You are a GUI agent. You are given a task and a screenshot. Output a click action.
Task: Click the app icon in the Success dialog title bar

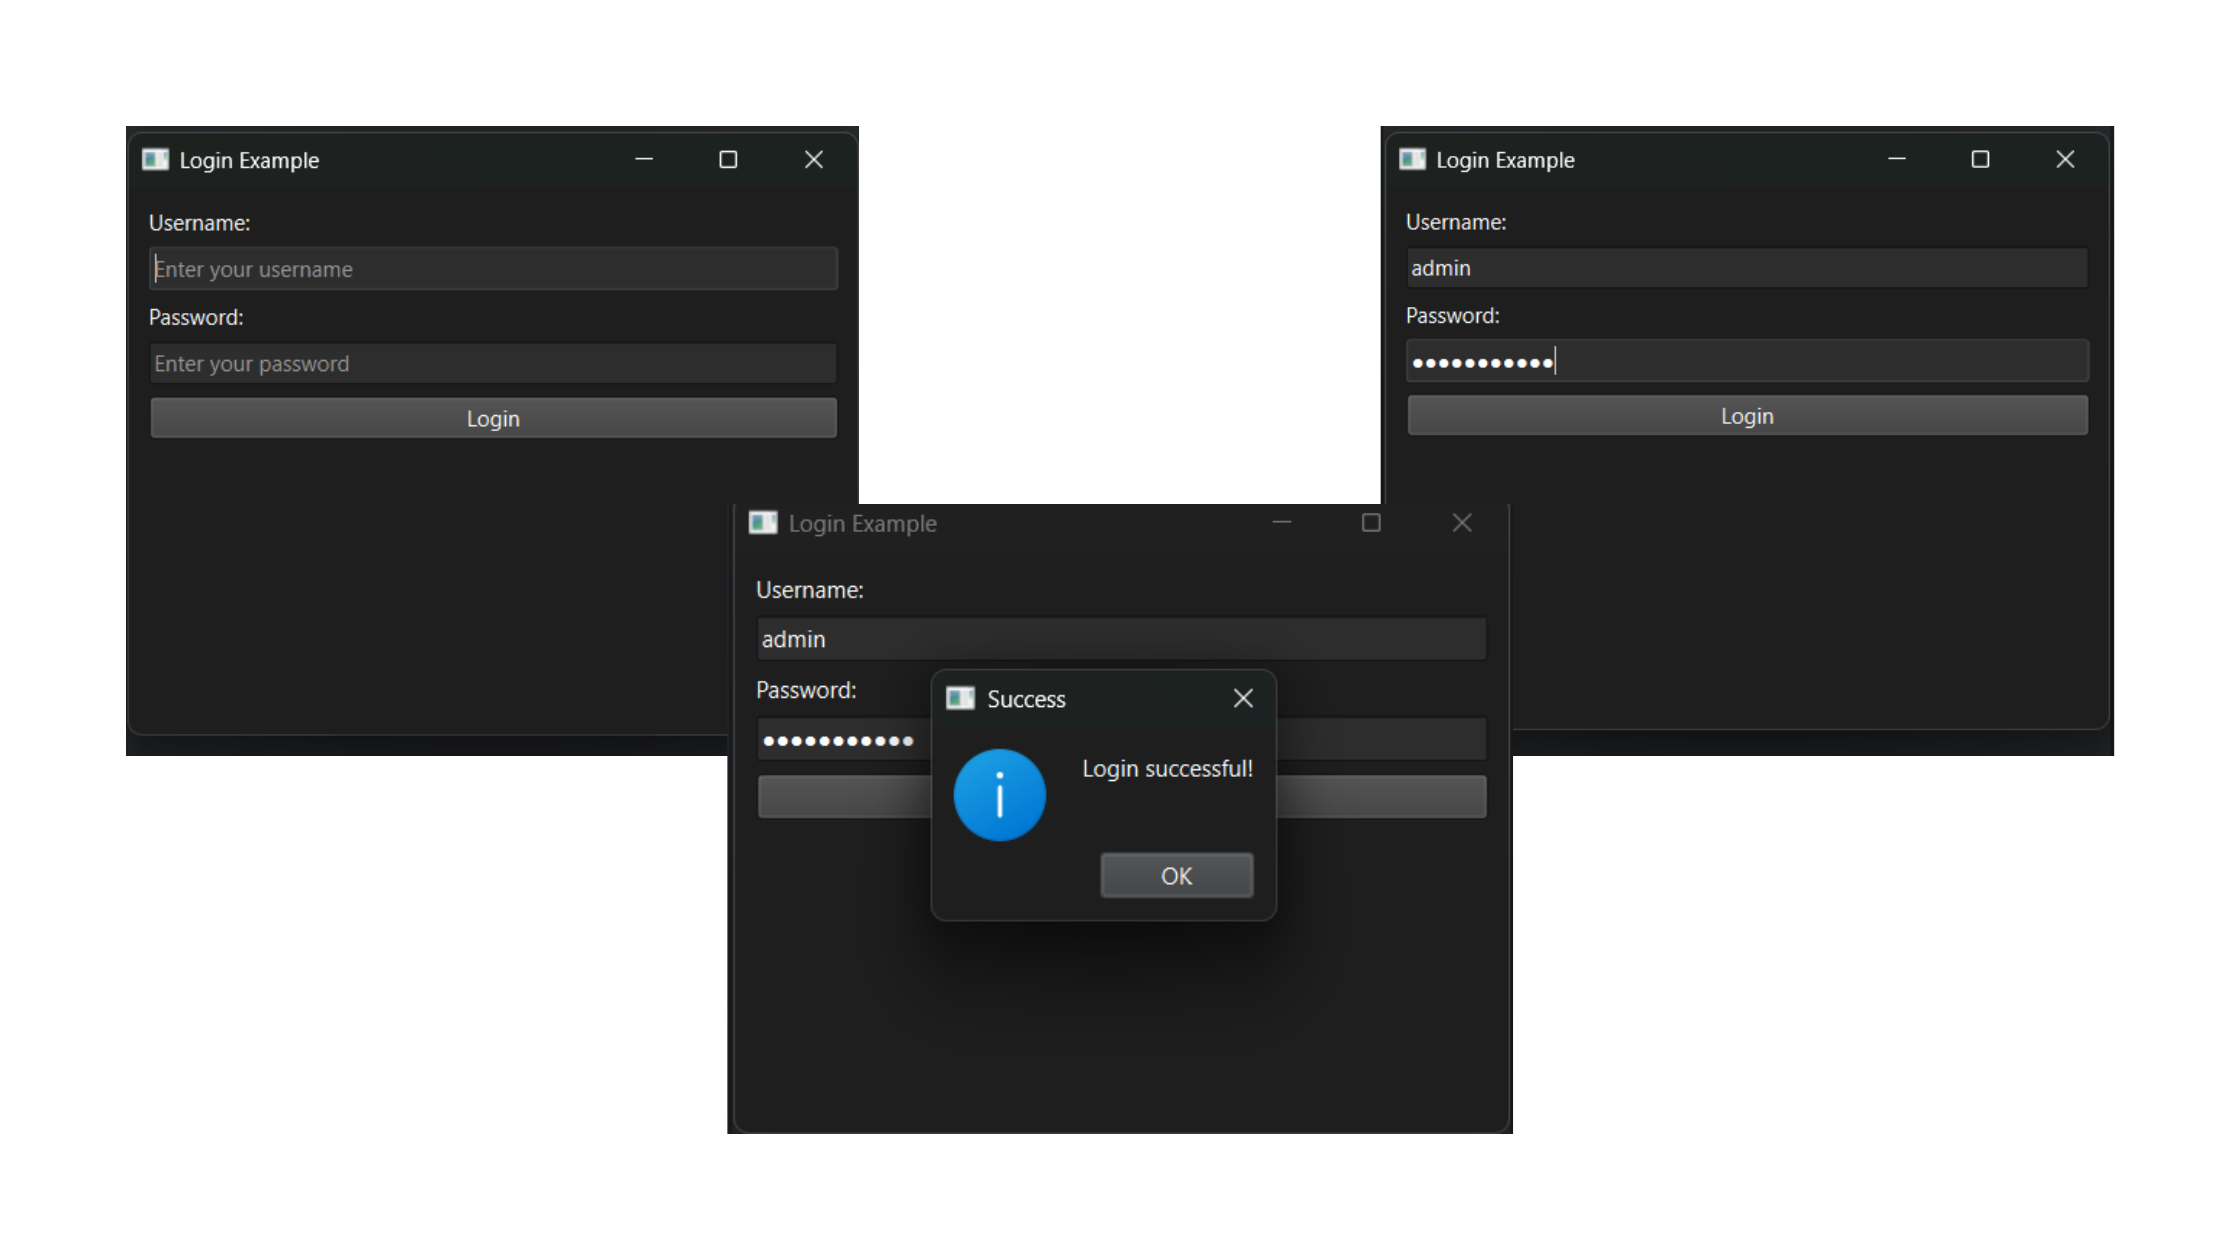coord(960,698)
